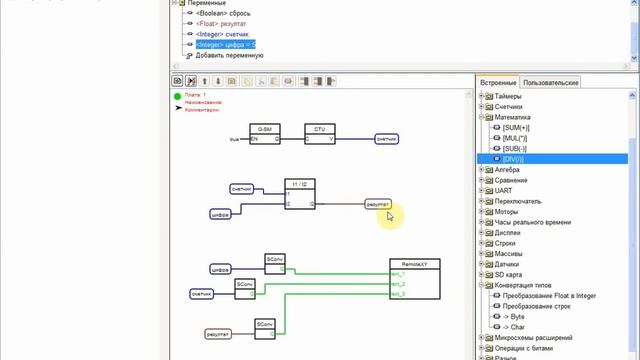The width and height of the screenshot is (640, 360).
Task: Select the I1 / I2 division block
Action: [300, 194]
